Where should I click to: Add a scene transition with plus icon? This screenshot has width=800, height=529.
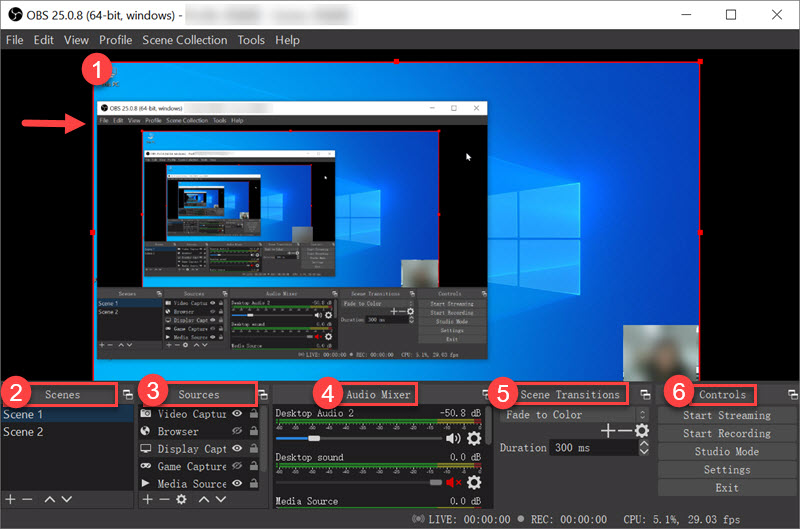607,431
